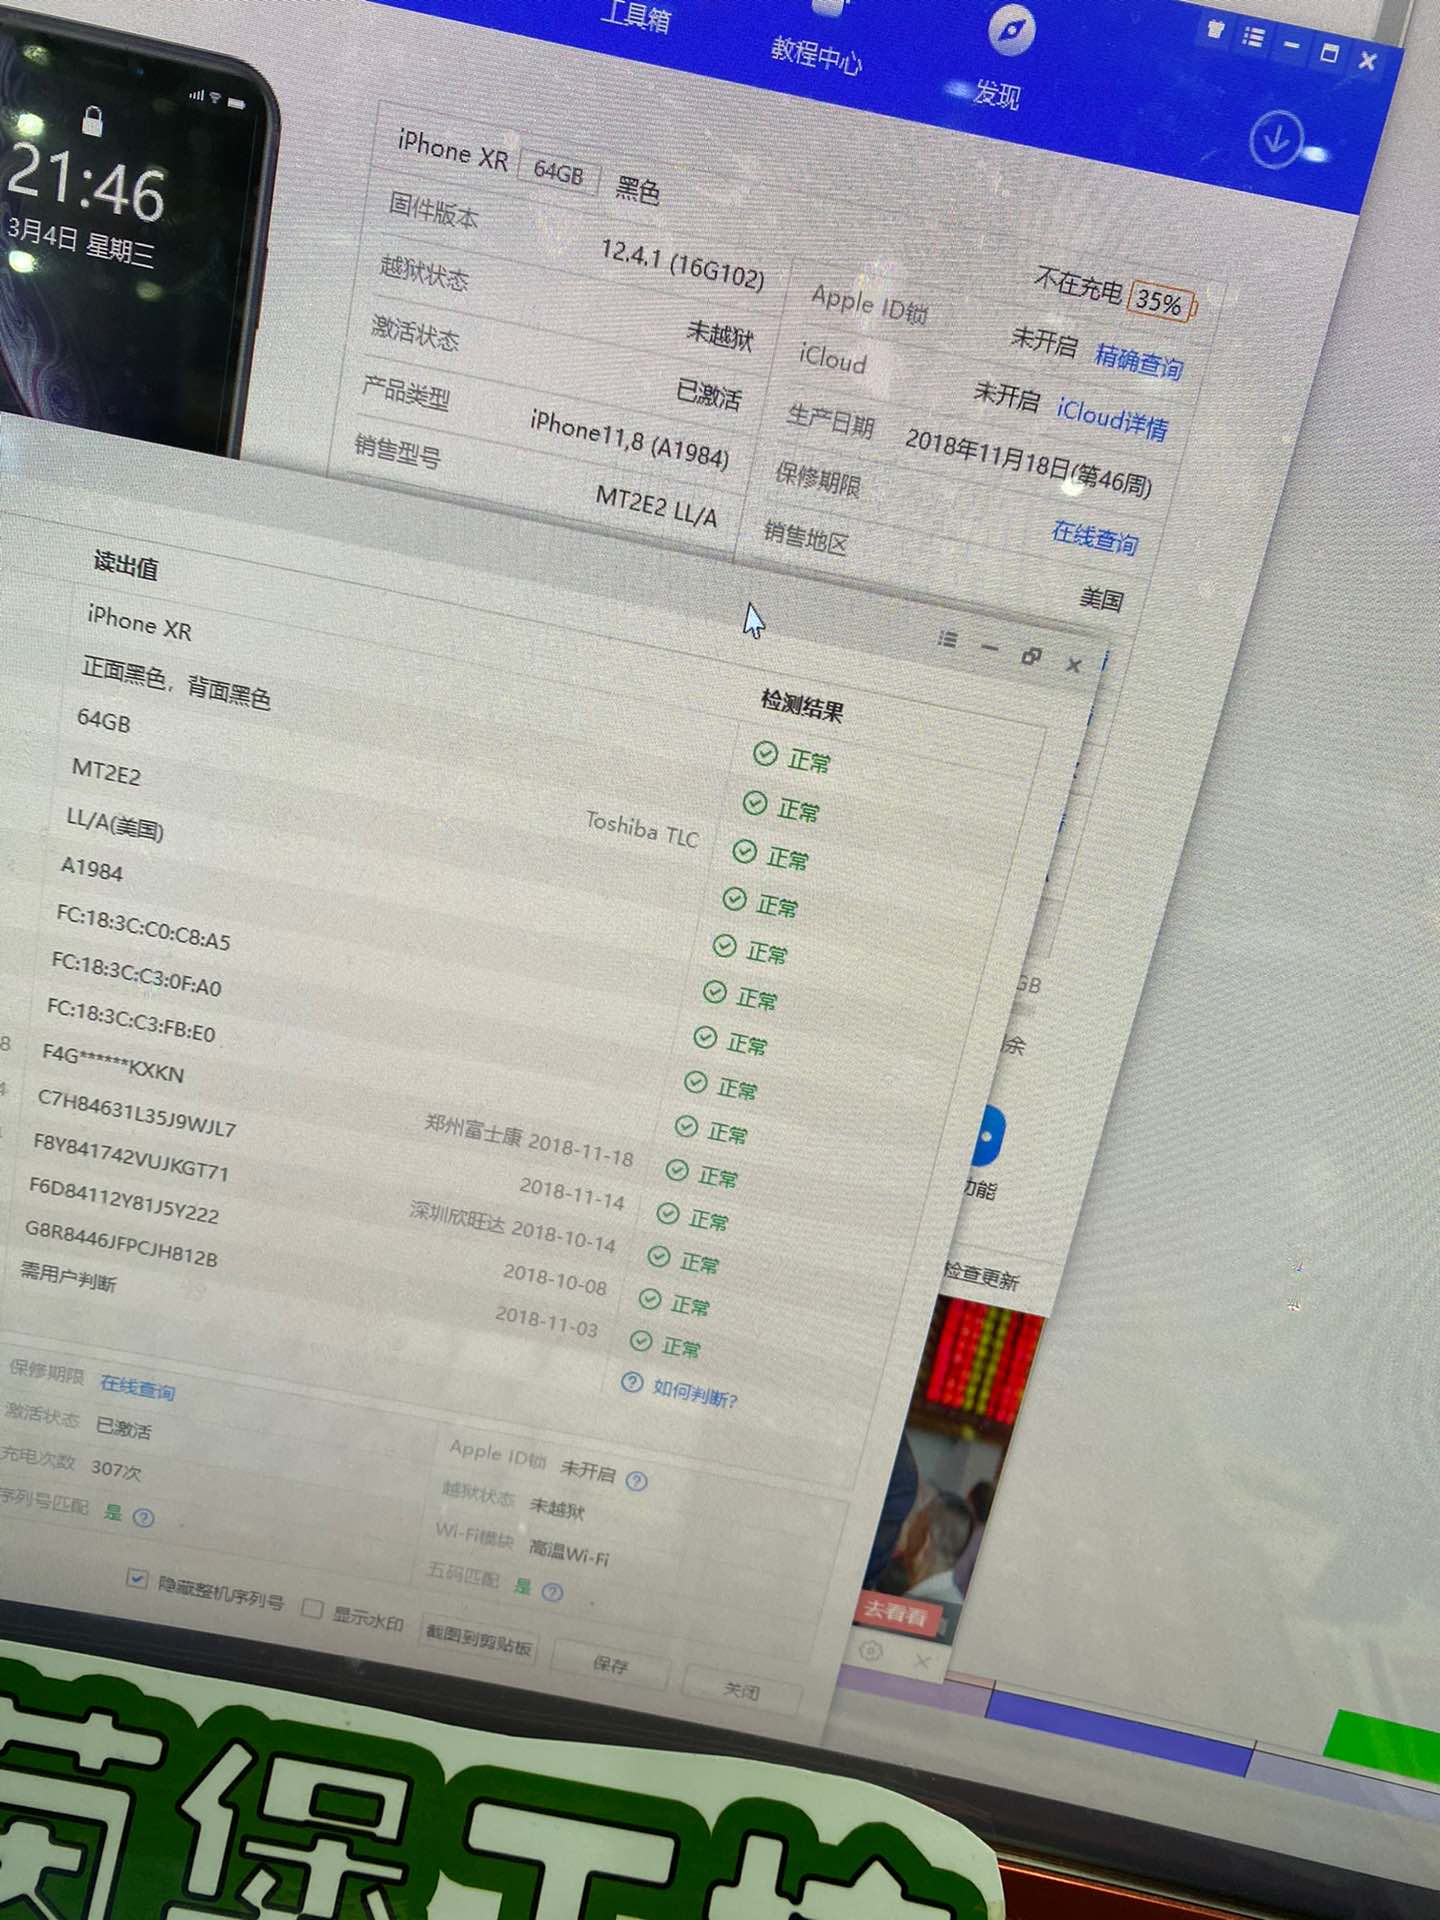This screenshot has height=1920, width=1440.
Task: Select the 64GB capacity tag in main window
Action: 558,172
